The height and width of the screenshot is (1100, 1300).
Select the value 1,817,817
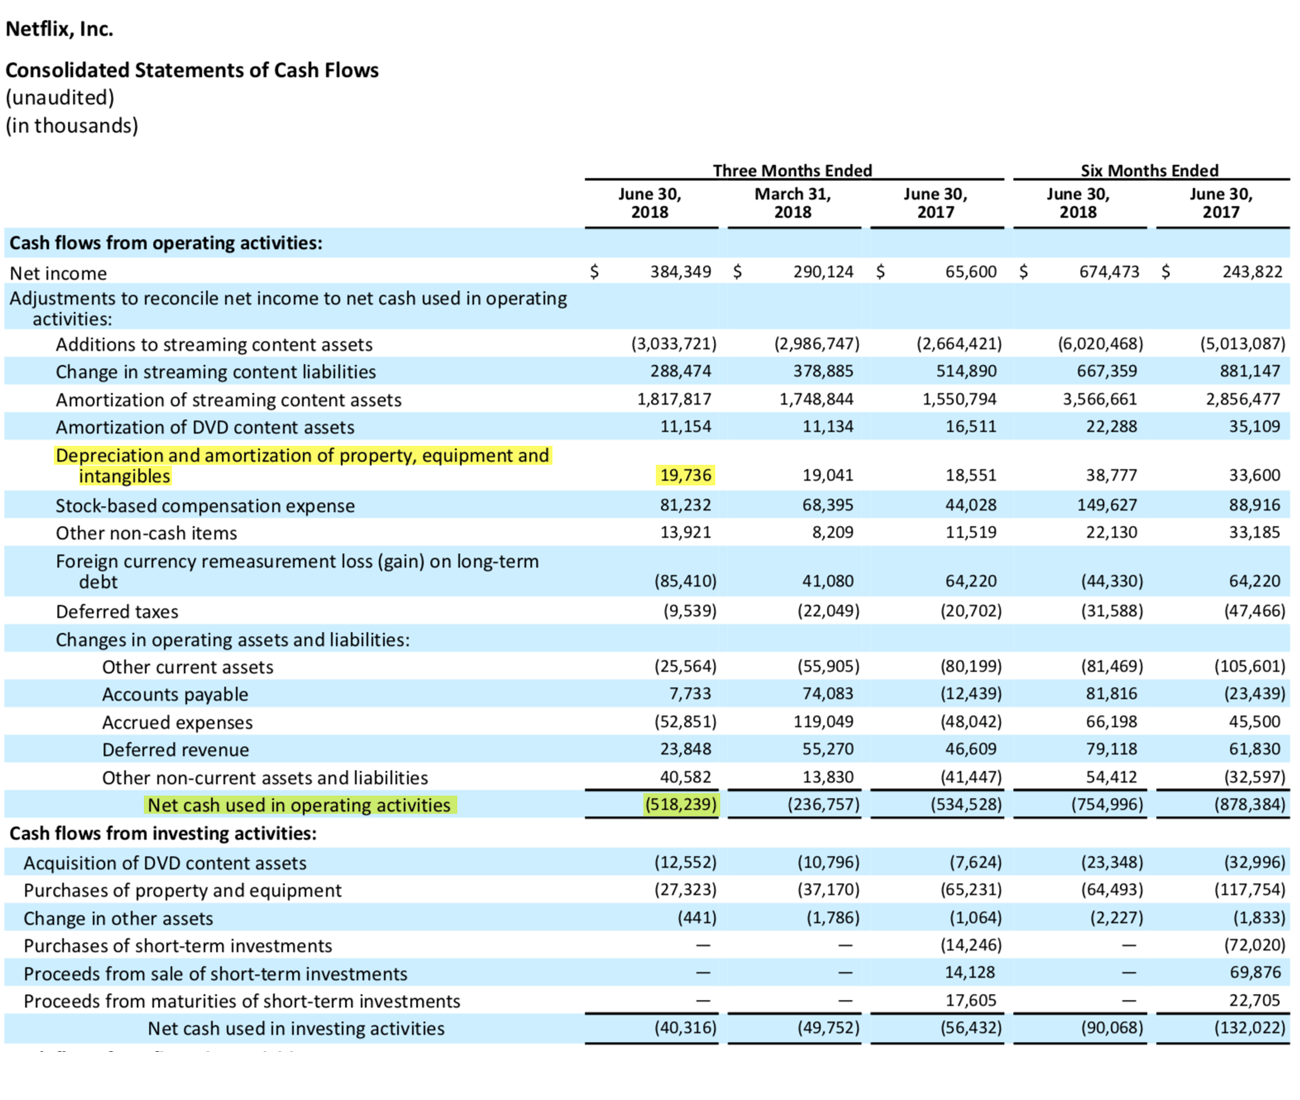pos(674,398)
